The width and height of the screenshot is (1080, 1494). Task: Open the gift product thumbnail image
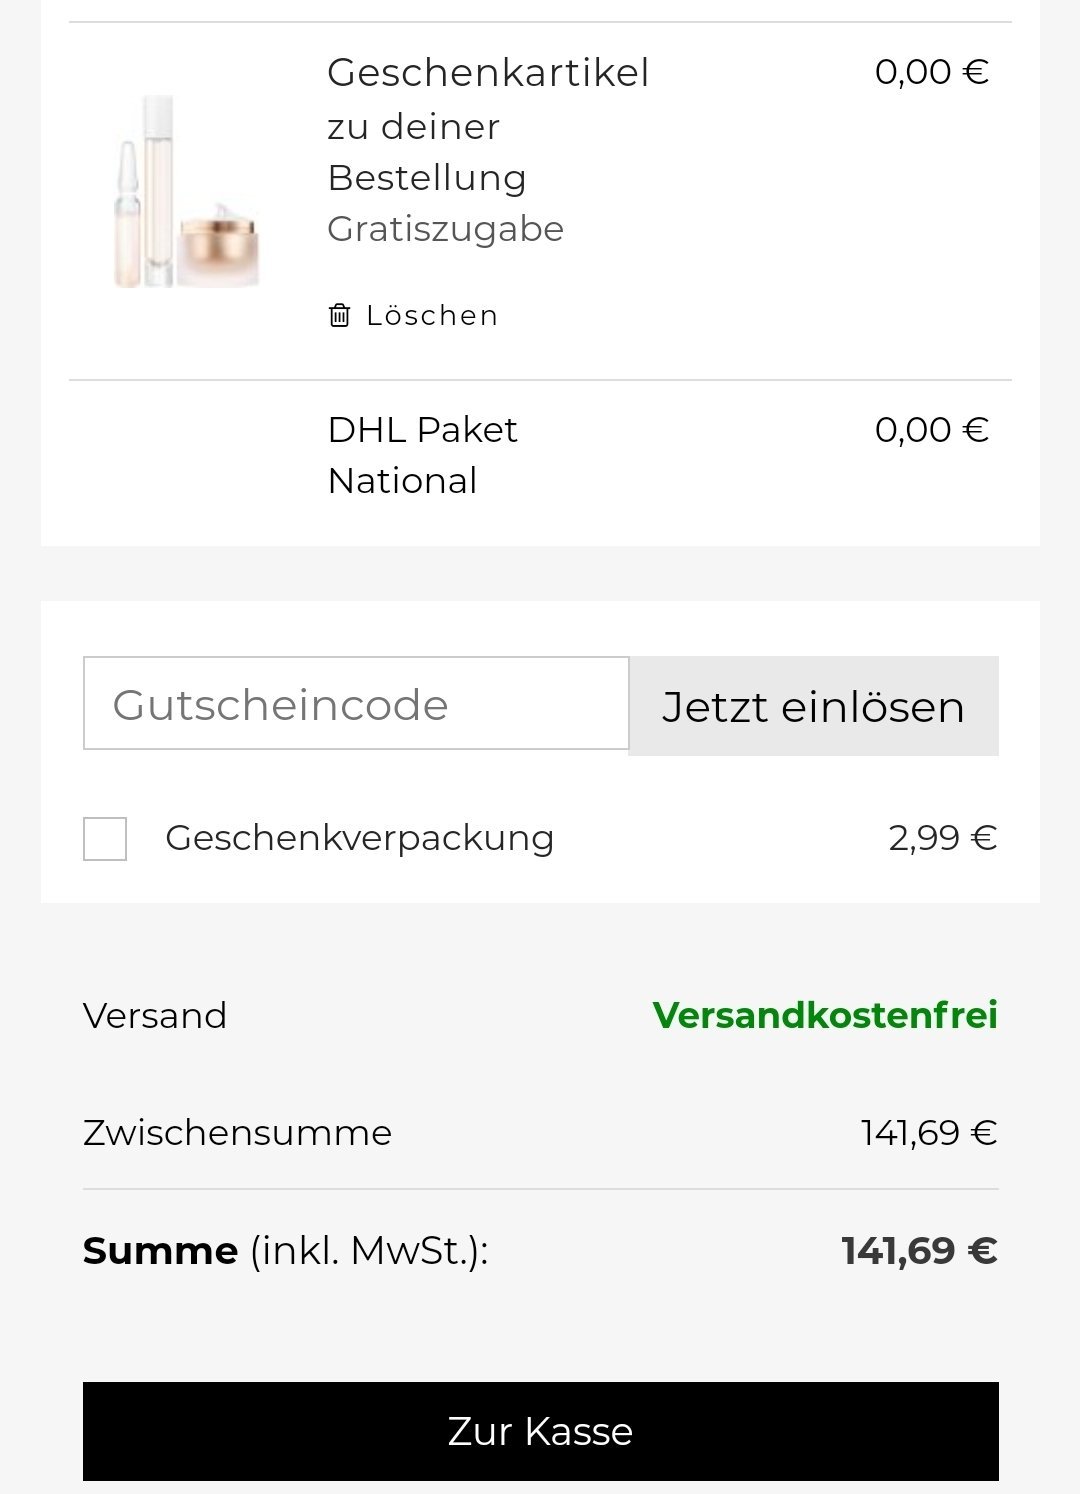pos(187,192)
